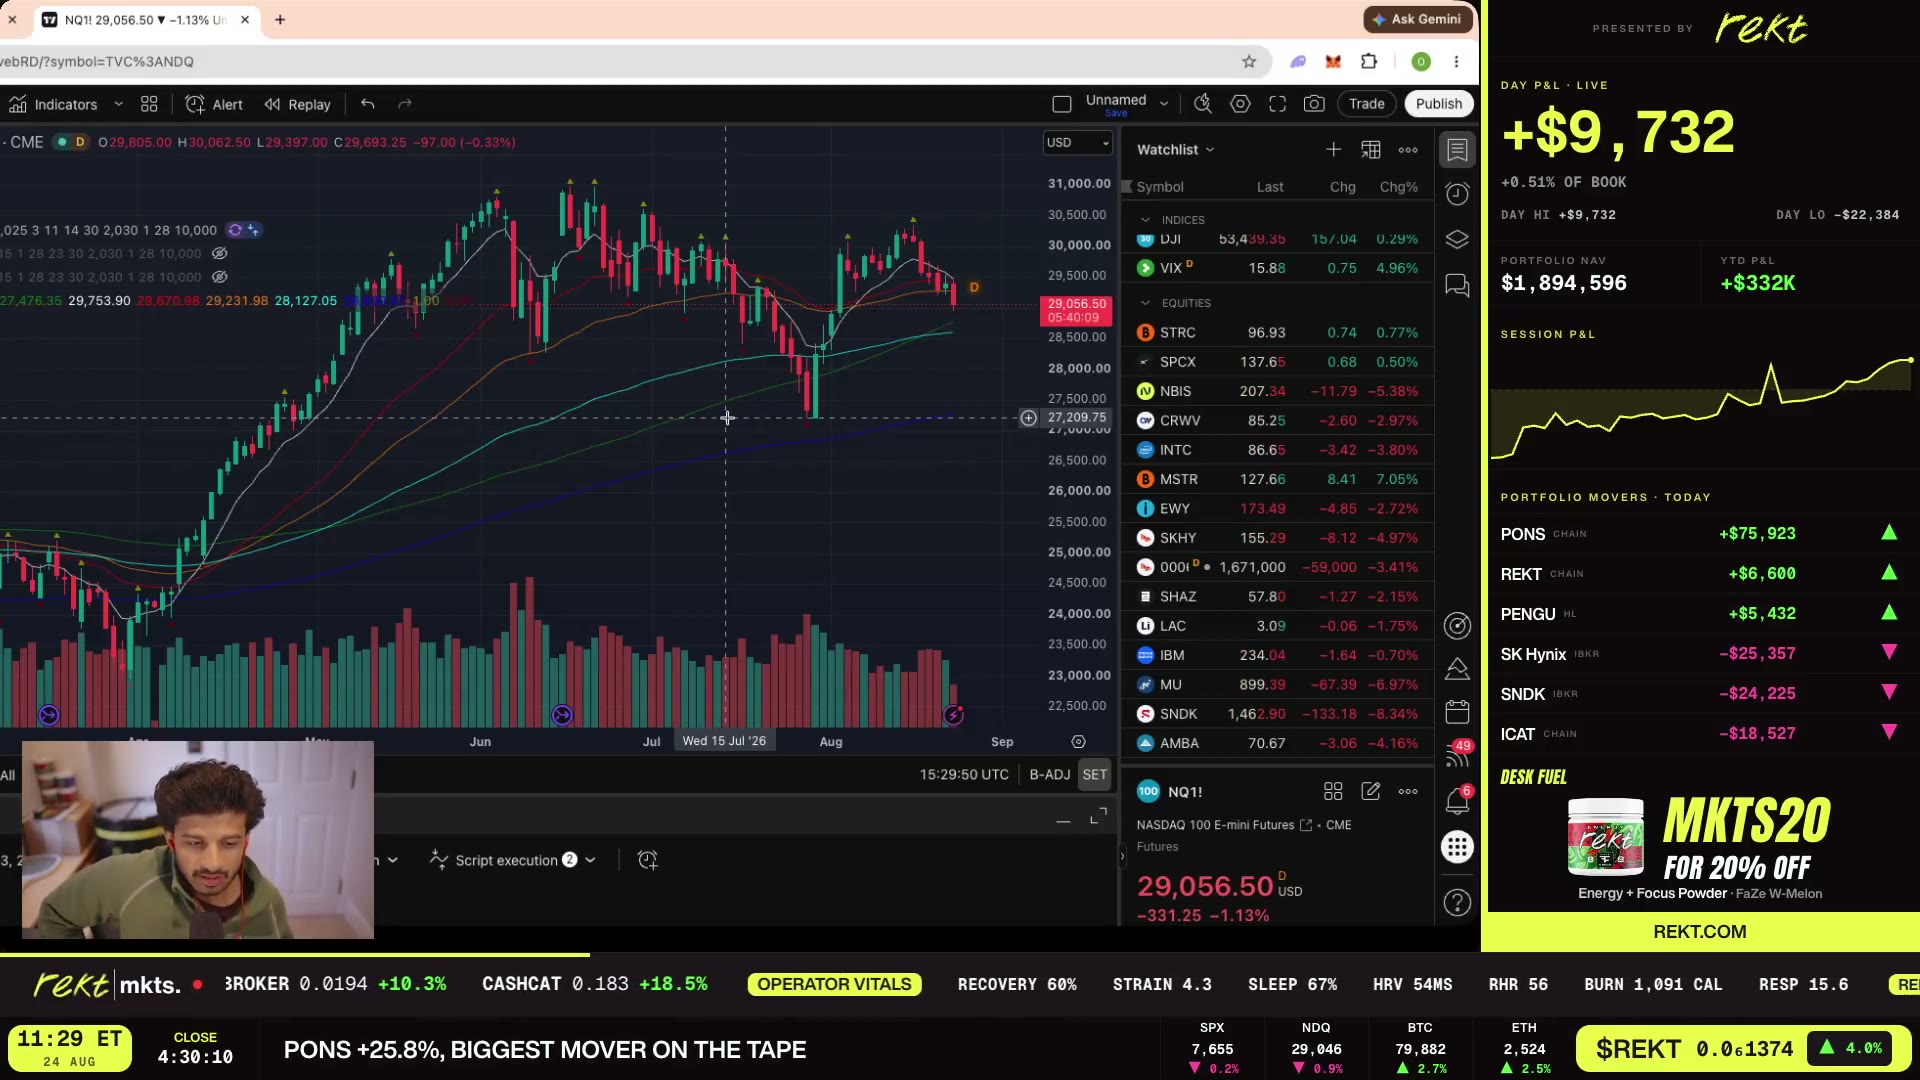Open object tree layers icon
1920x1080 pixels.
click(1457, 240)
